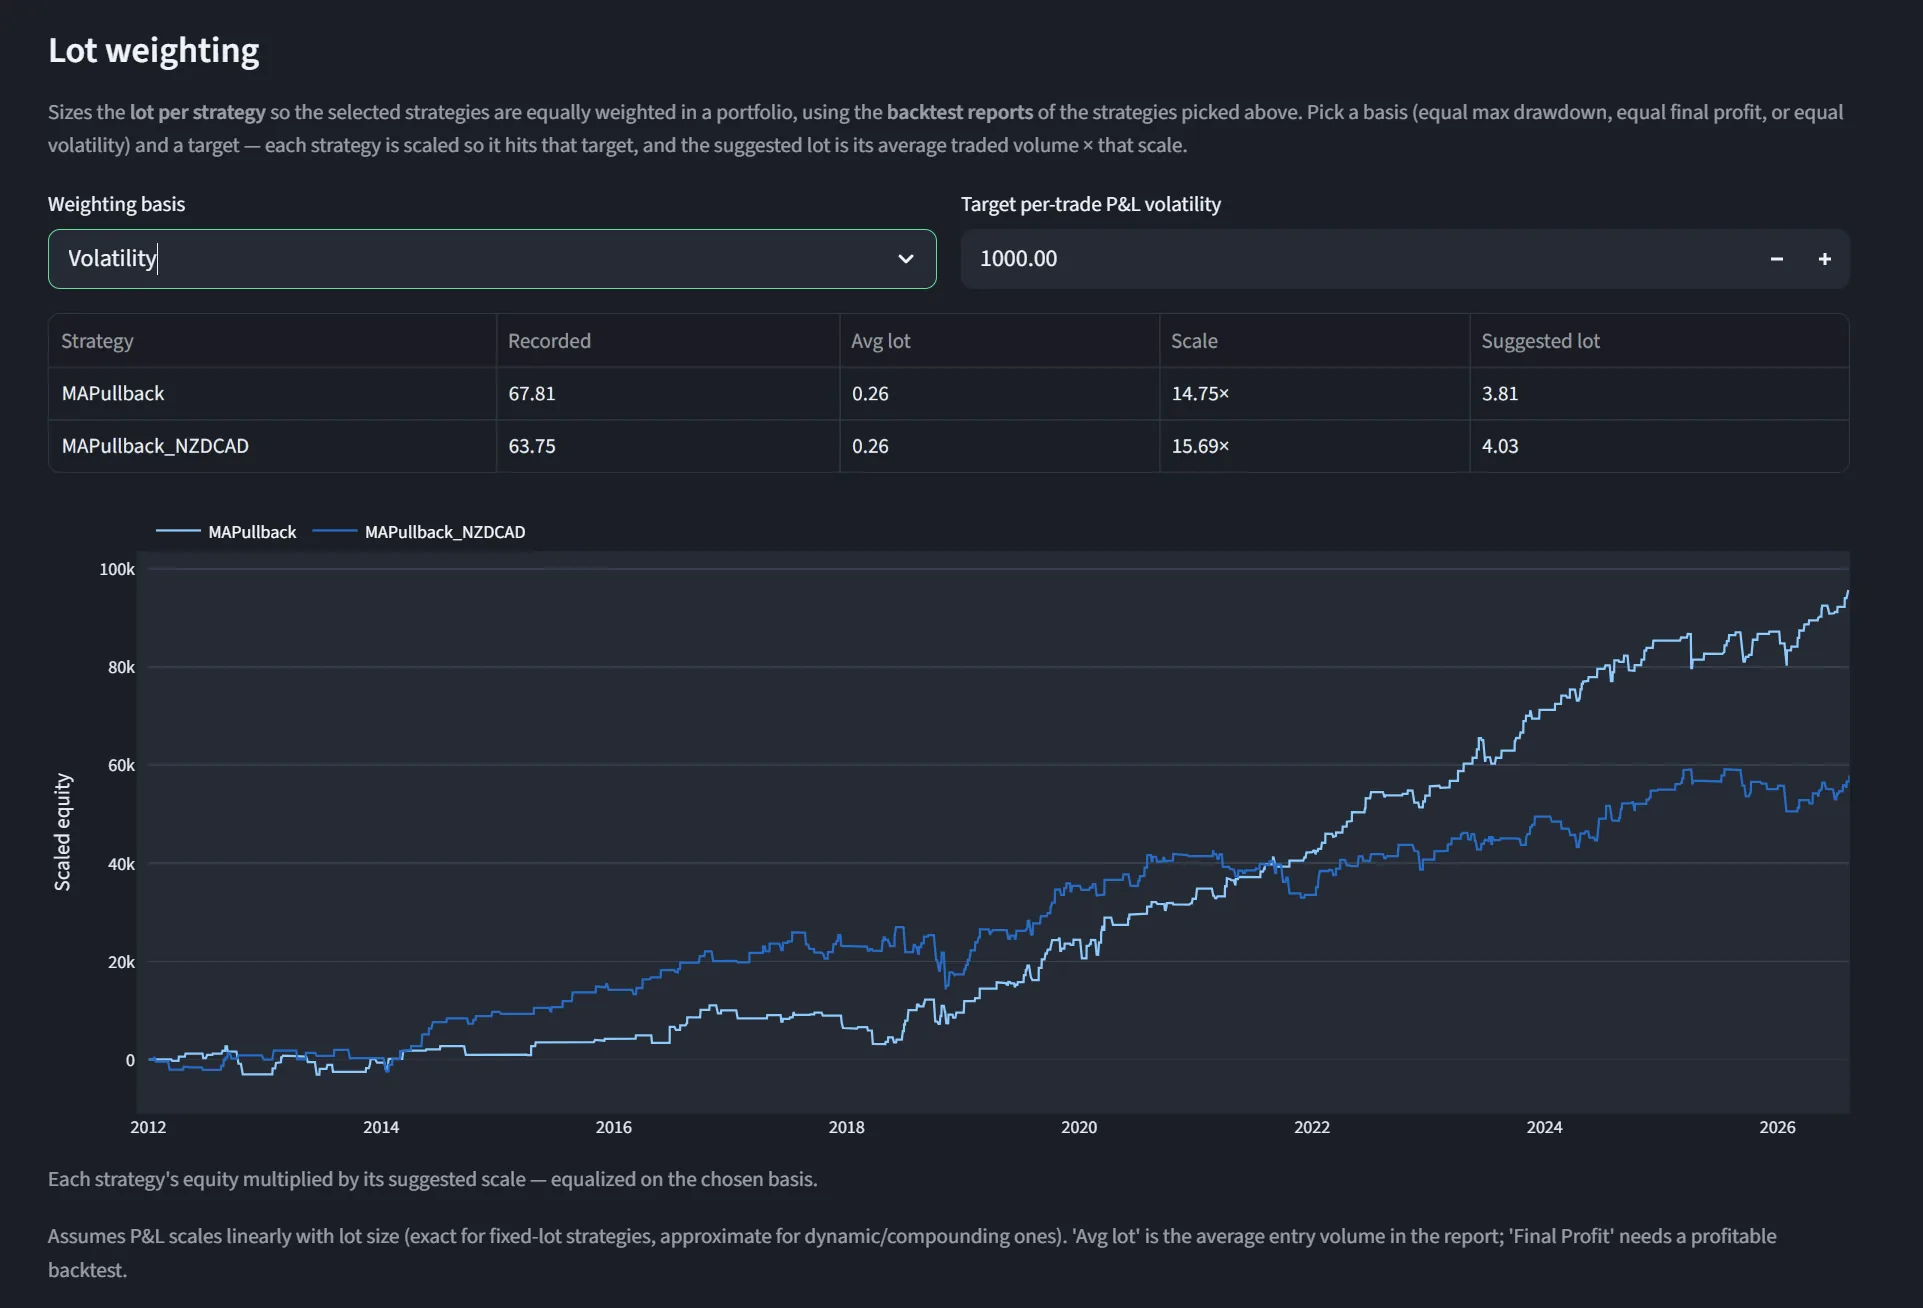
Task: Click the suggested lot value 4.03
Action: tap(1500, 446)
